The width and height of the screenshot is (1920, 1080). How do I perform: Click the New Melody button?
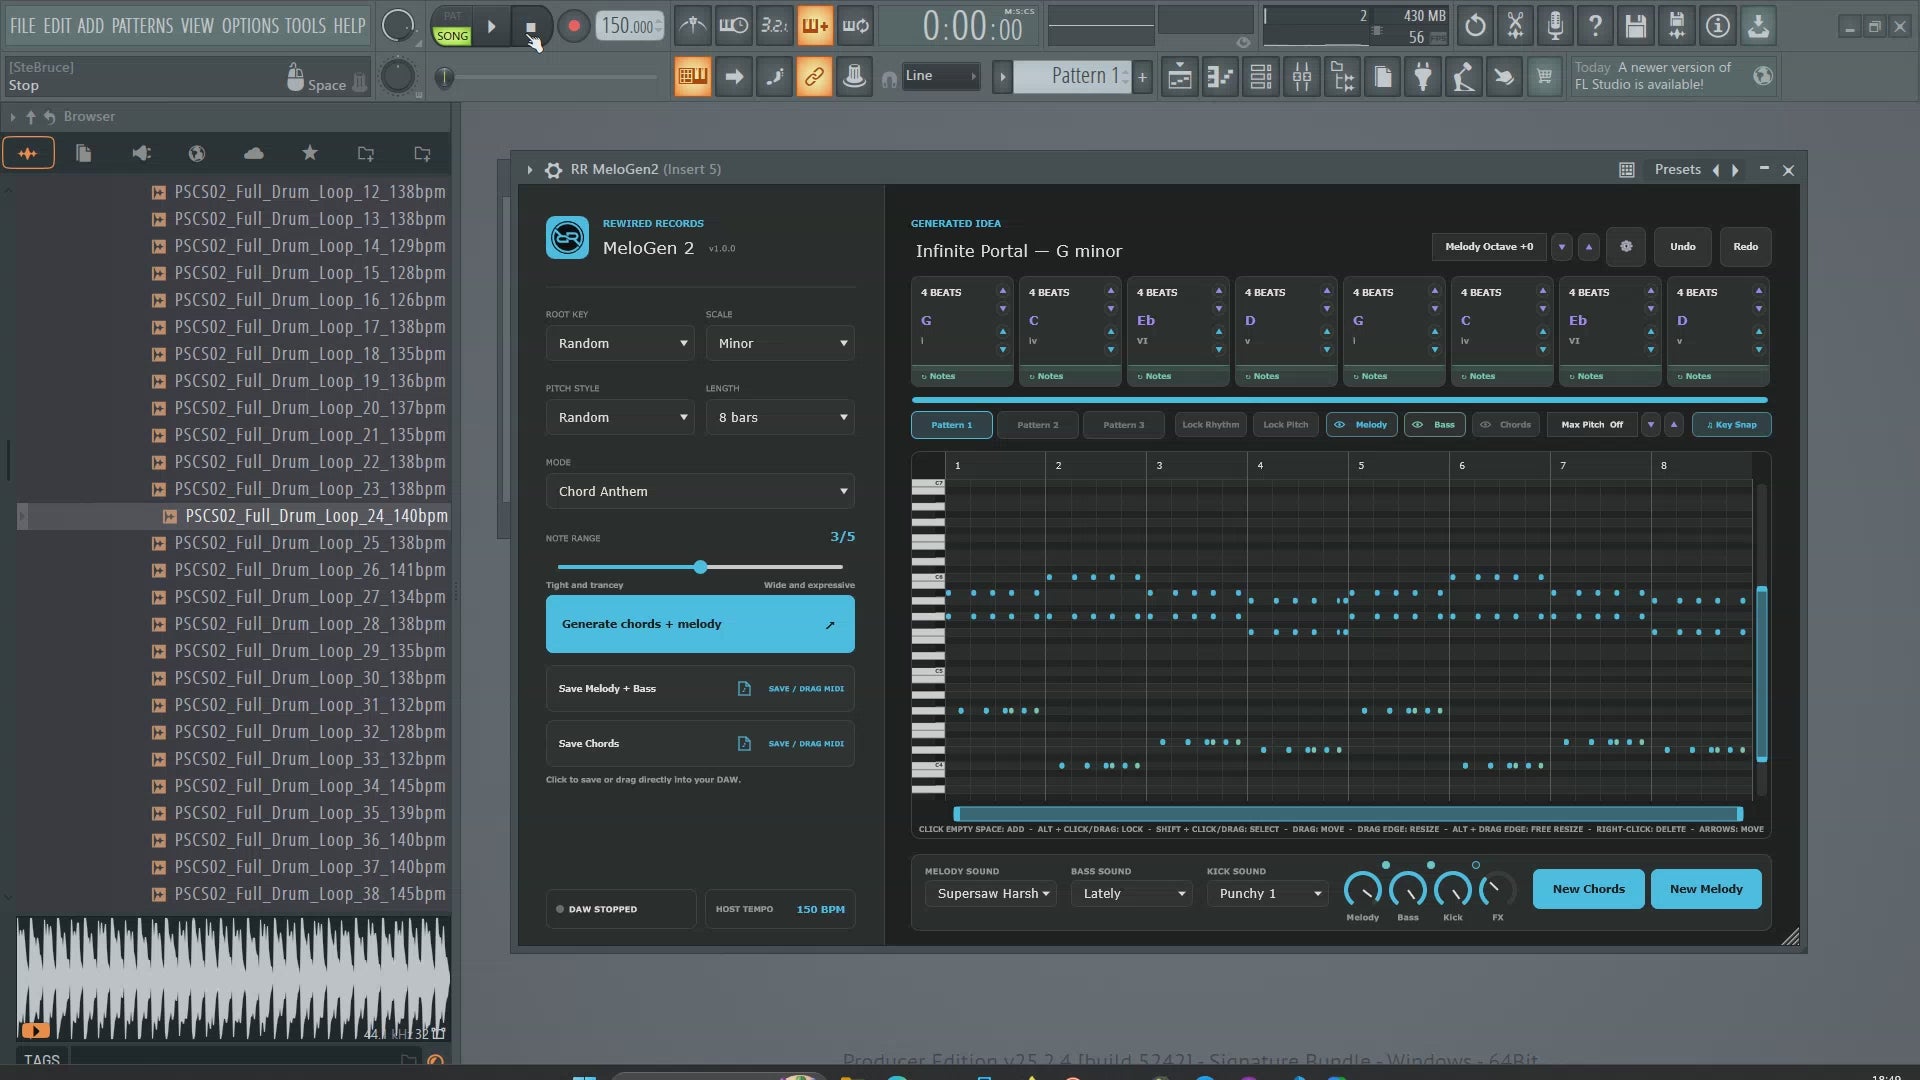click(x=1706, y=889)
